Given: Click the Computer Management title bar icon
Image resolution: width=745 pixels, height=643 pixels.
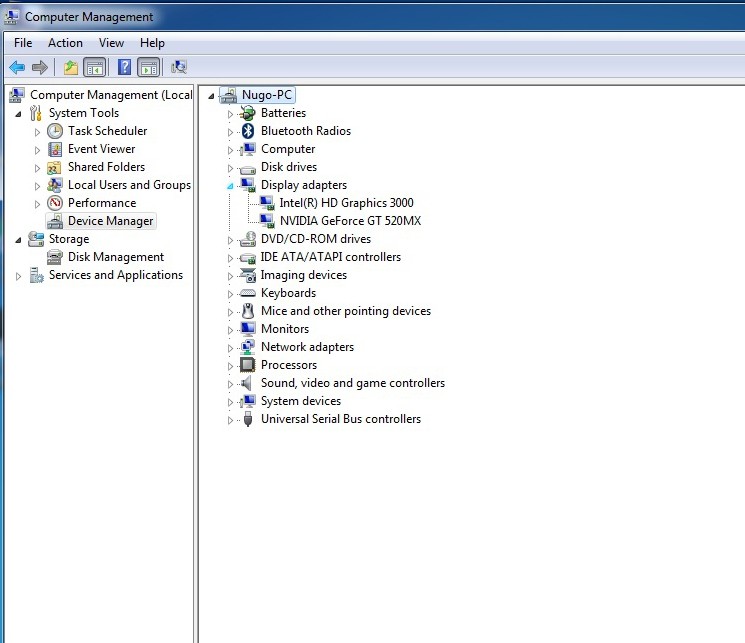Looking at the screenshot, I should (x=11, y=17).
